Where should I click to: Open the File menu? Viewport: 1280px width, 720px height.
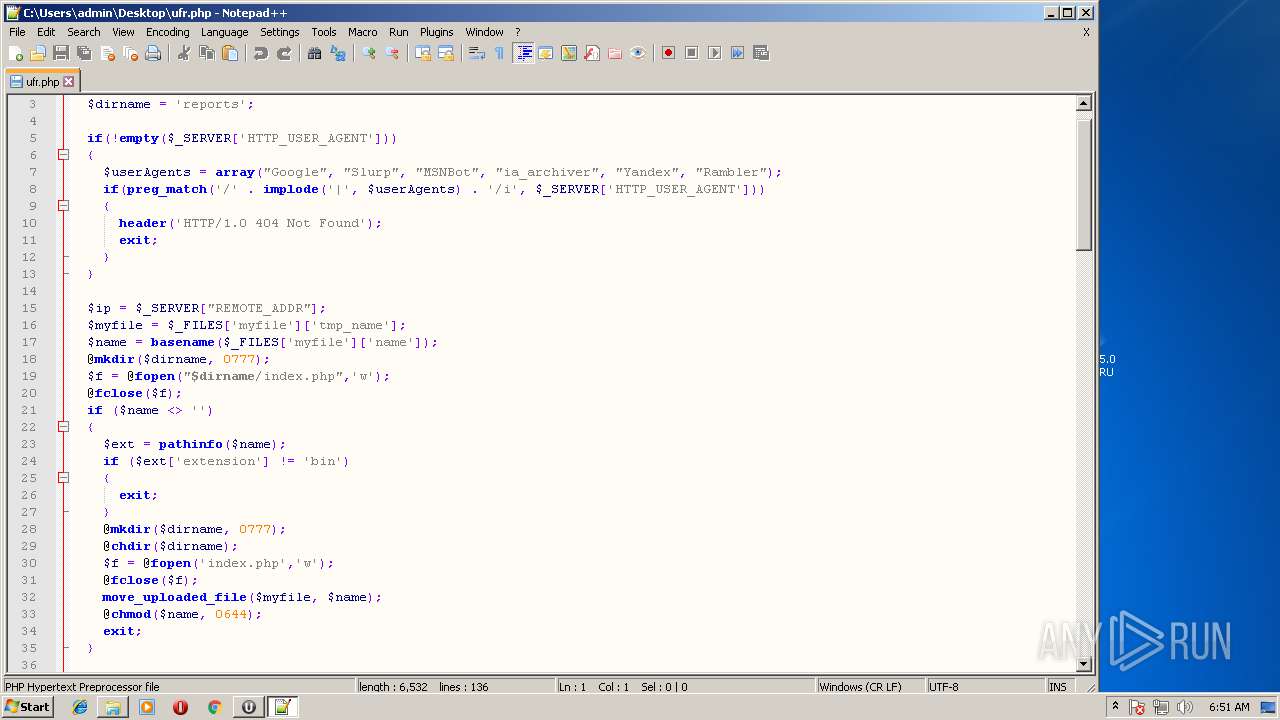[x=17, y=32]
